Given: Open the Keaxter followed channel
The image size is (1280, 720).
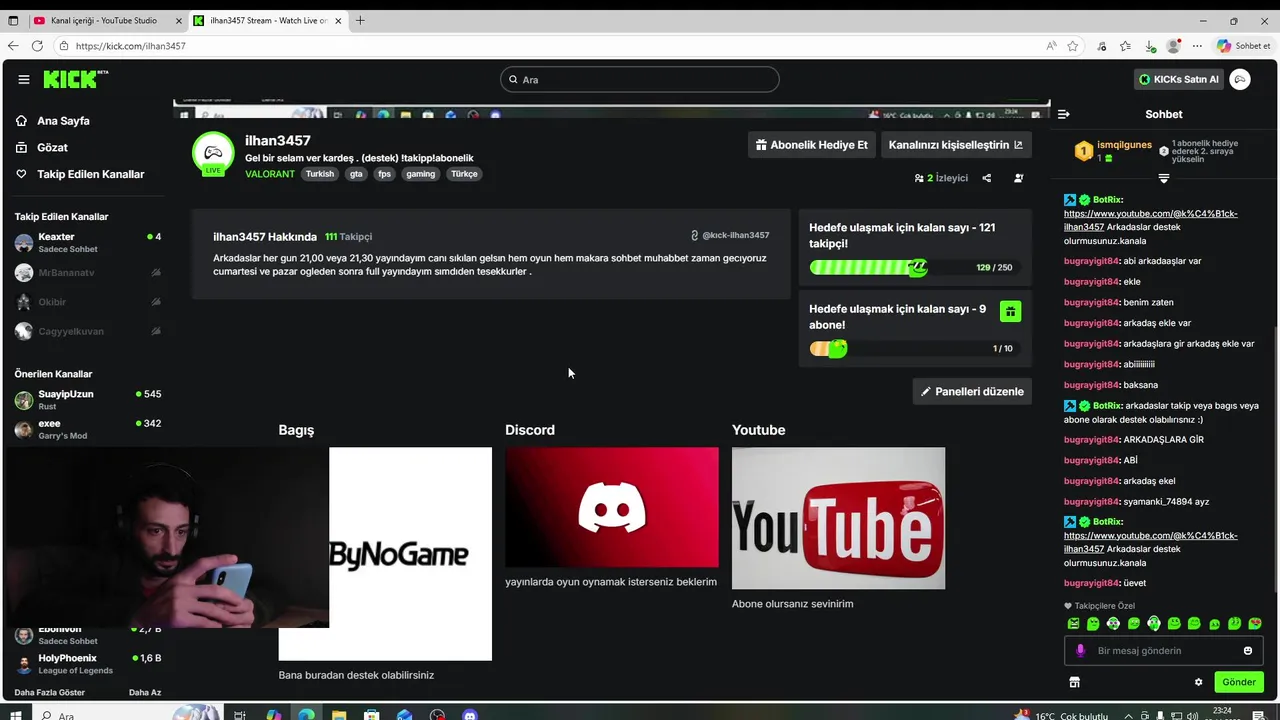Looking at the screenshot, I should (x=88, y=243).
